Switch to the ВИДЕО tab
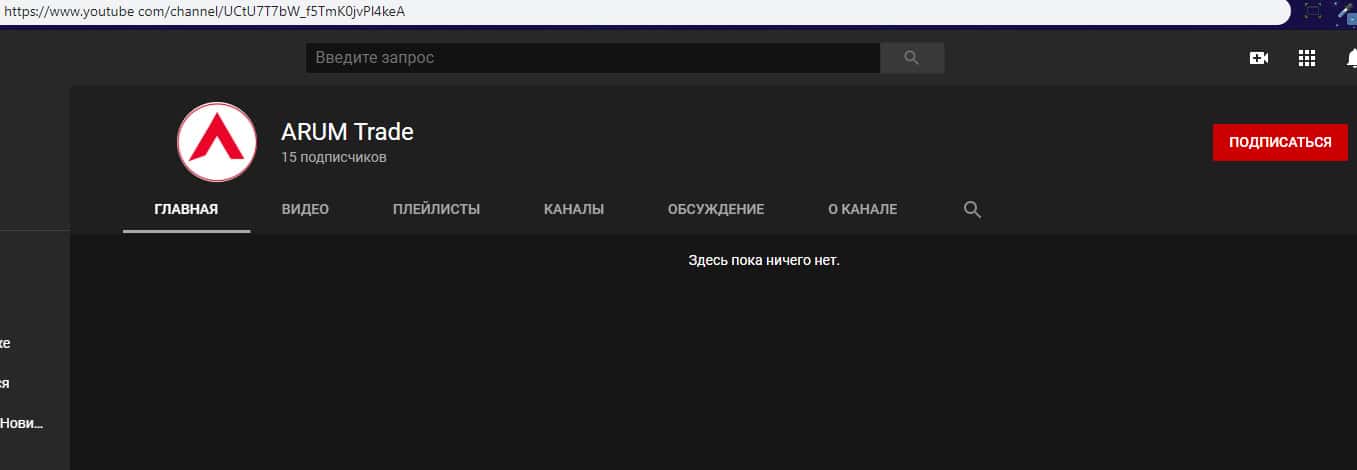 coord(305,210)
